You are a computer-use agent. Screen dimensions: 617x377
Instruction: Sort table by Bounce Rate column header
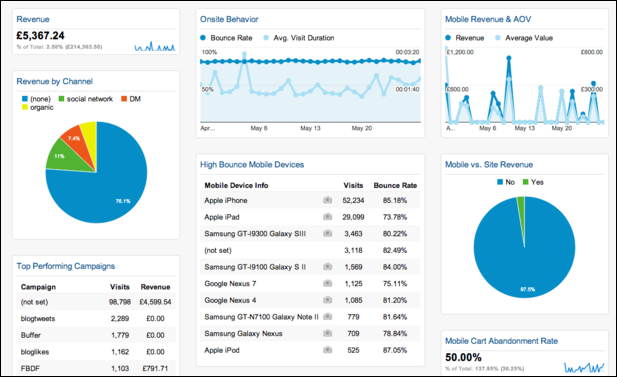395,185
